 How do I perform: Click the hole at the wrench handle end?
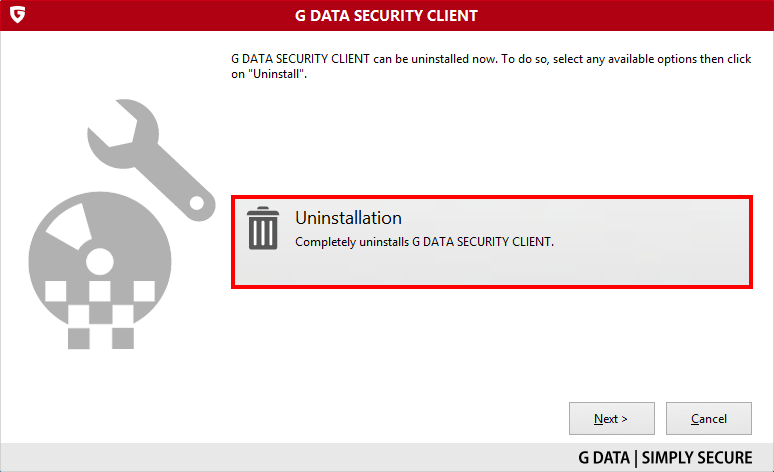197,202
